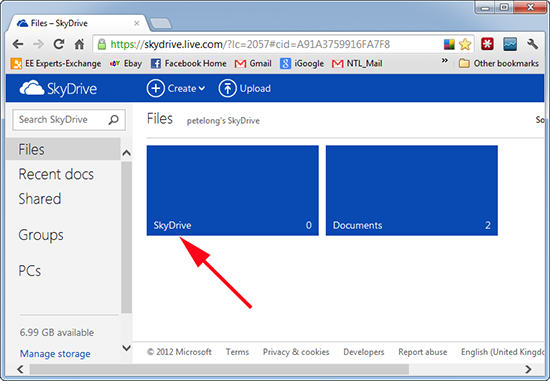Click the horizontal scrollbar left arrow
Viewport: 550px width, 381px height.
20,369
